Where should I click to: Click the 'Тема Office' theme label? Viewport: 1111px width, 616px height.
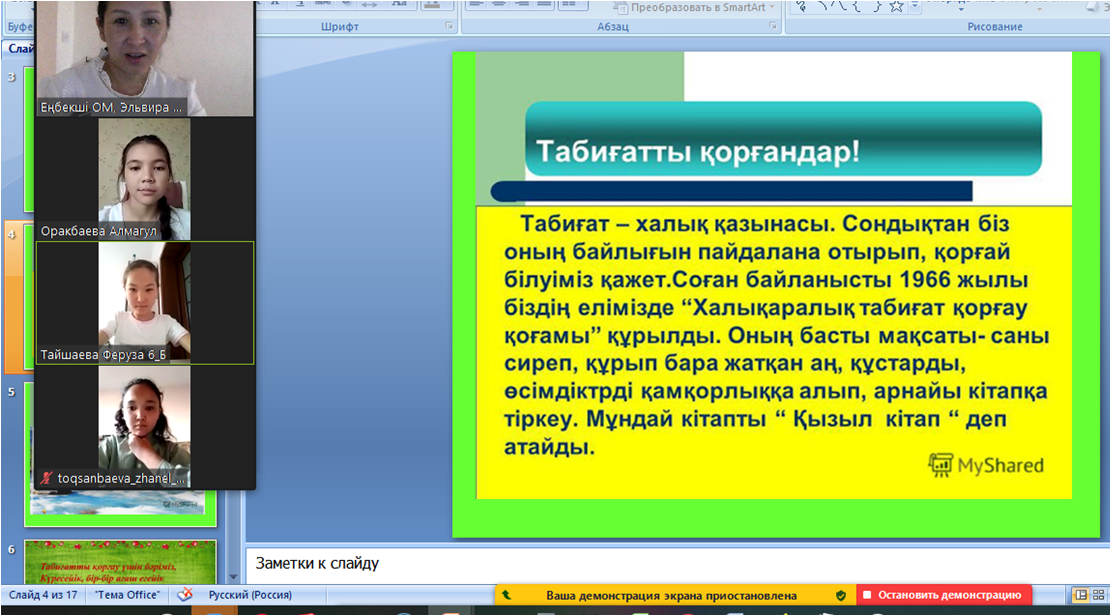click(x=127, y=595)
